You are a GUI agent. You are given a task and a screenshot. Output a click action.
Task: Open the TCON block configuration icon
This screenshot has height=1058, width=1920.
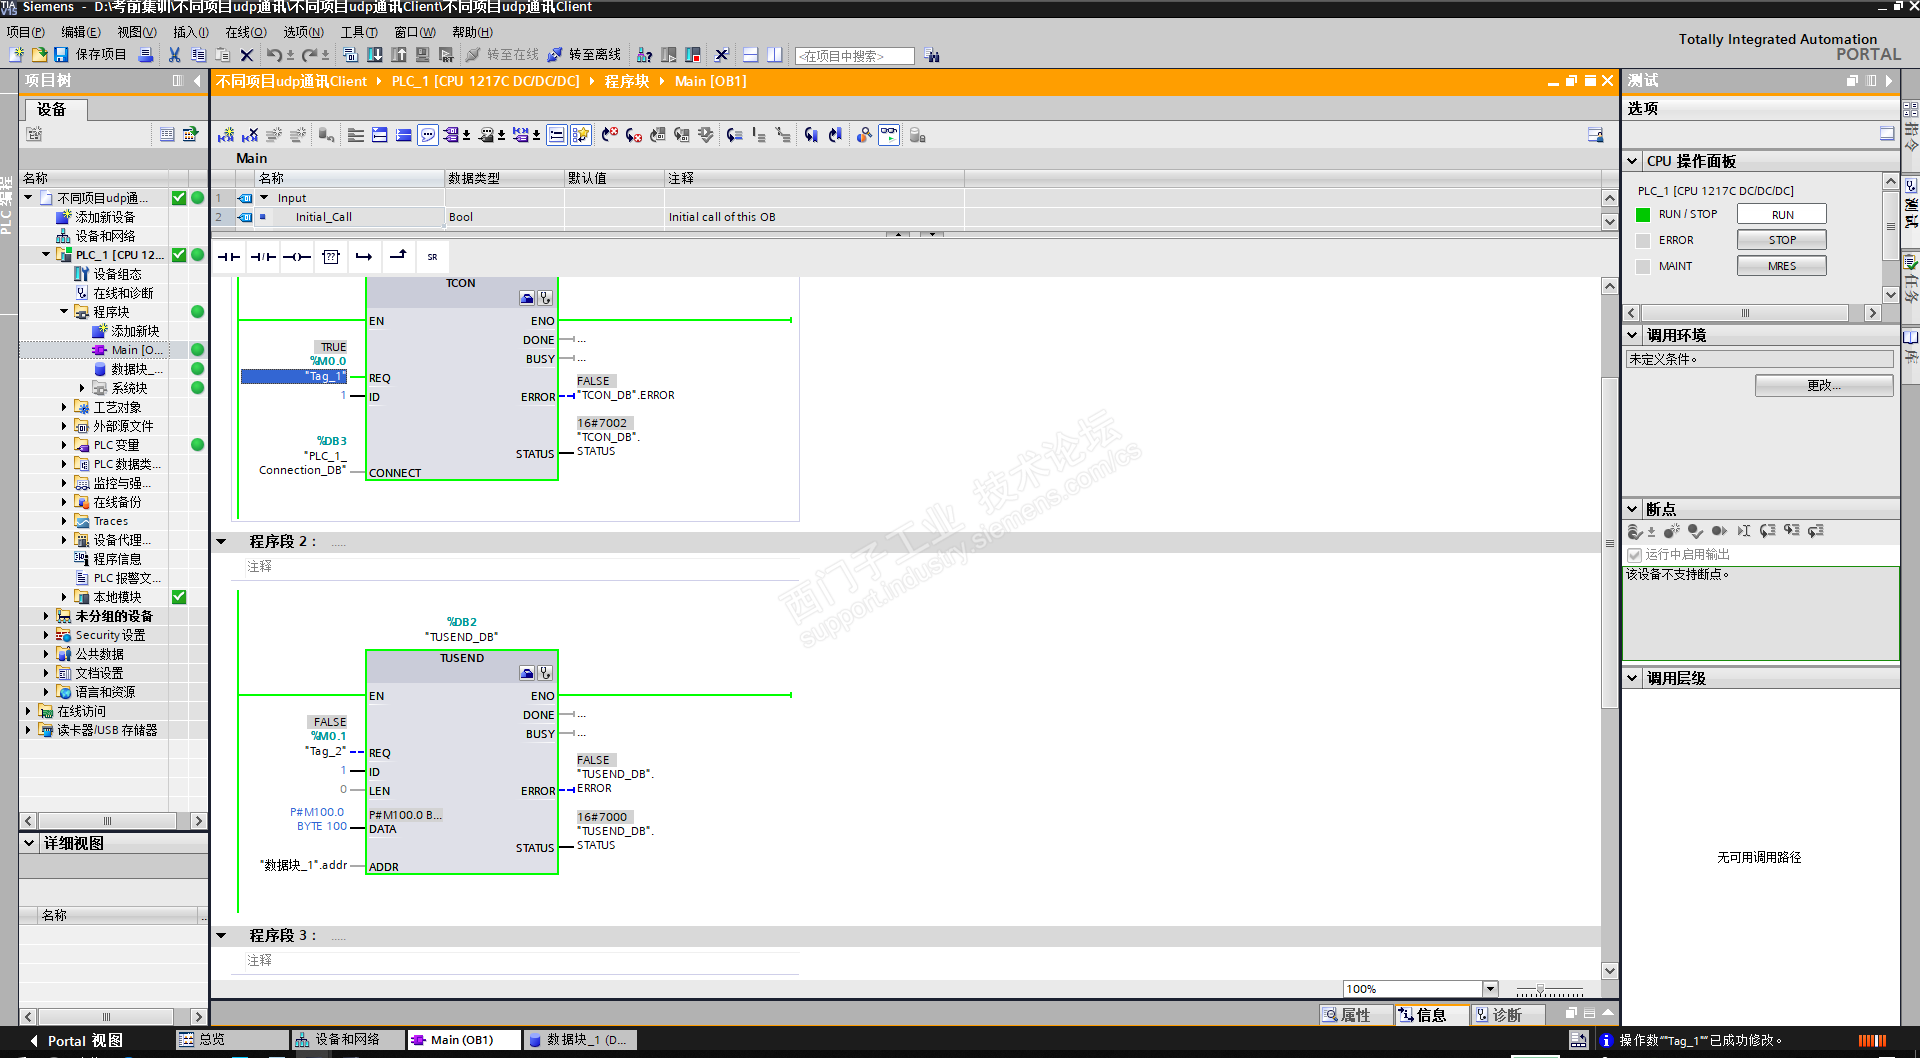527,298
